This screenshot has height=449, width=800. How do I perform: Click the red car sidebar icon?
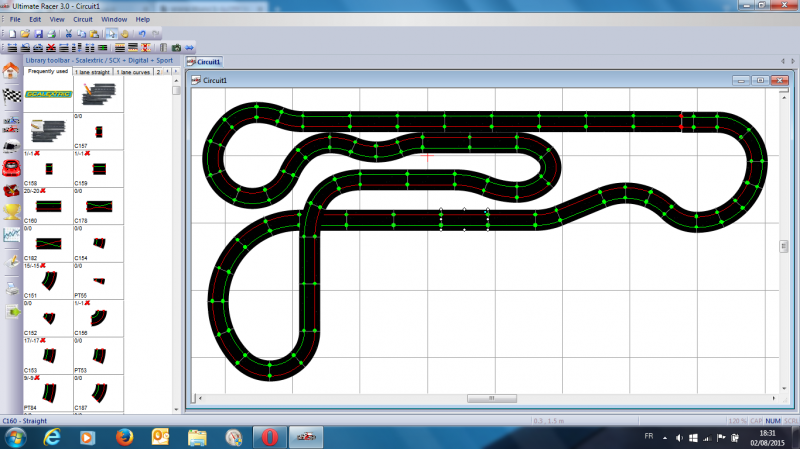pyautogui.click(x=11, y=165)
